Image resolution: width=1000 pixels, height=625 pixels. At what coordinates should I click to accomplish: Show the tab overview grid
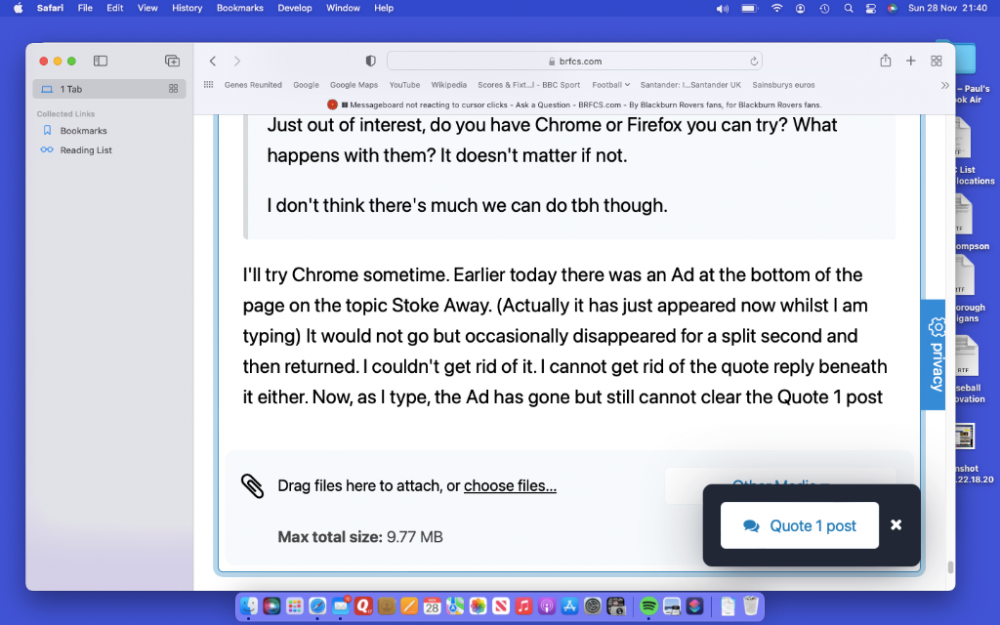coord(936,61)
